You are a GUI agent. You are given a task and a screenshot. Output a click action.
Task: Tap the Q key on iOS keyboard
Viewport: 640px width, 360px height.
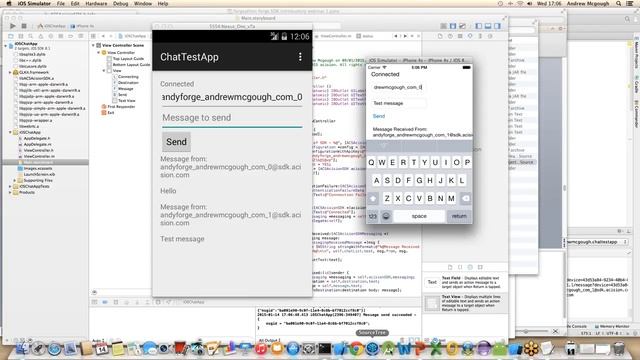371,162
